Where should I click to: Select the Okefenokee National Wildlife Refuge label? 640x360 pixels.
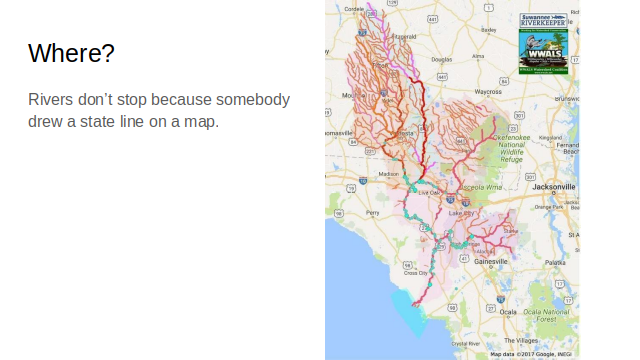(x=511, y=148)
